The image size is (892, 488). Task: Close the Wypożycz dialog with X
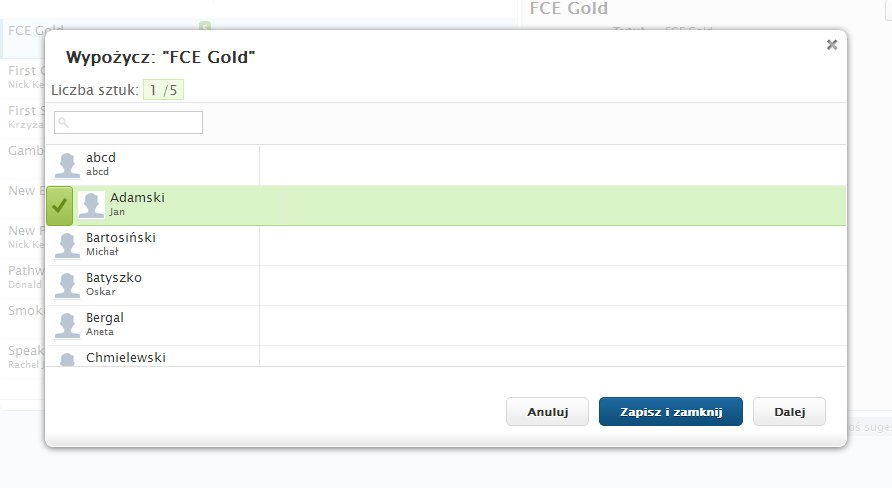[x=832, y=44]
